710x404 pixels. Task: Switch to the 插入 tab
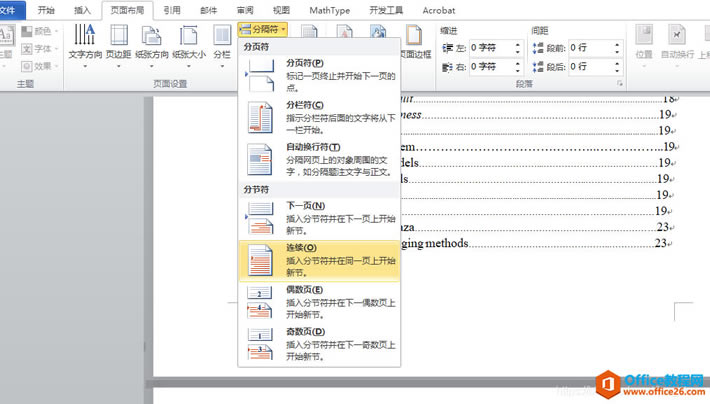pos(82,10)
